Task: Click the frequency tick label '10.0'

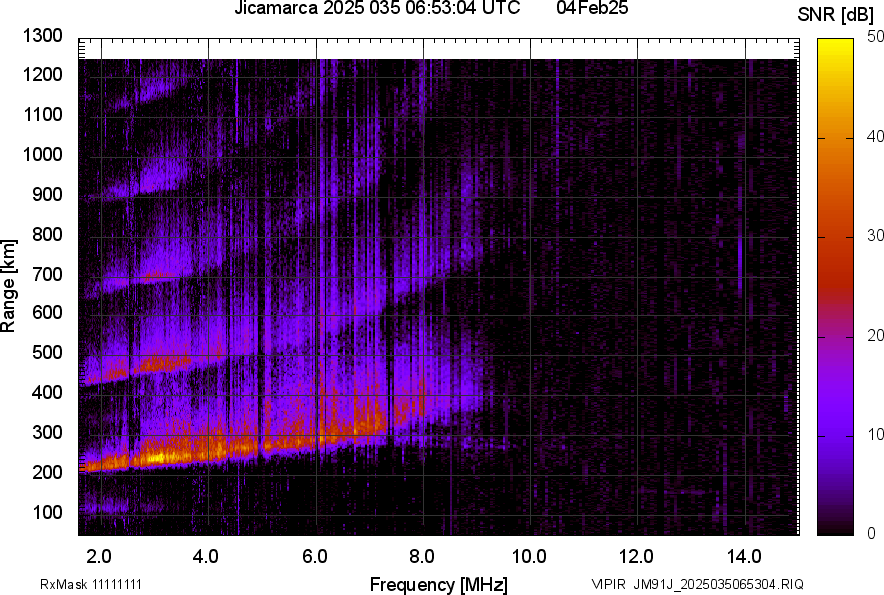Action: click(529, 557)
